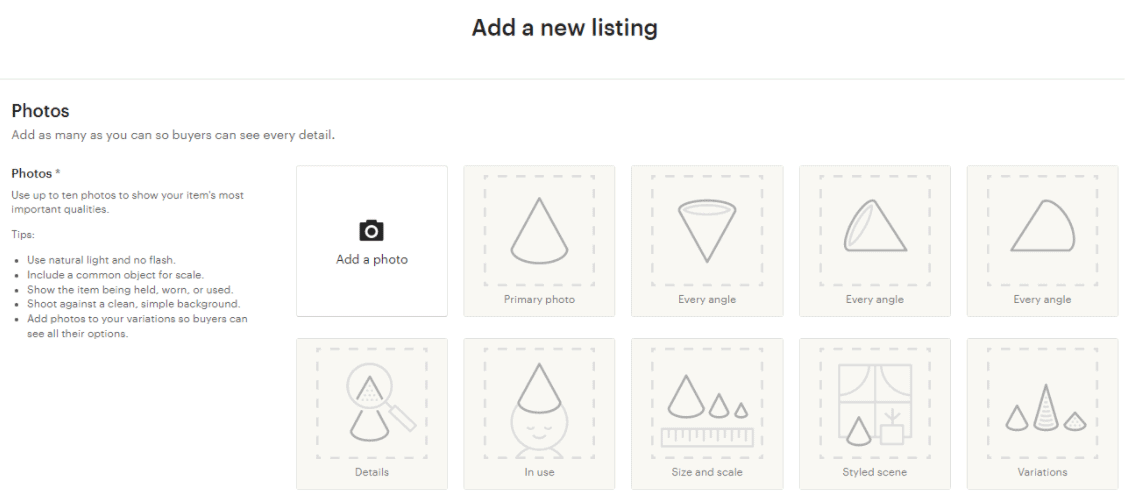
Task: Click the 'Photos *' required field label
Action: (x=35, y=174)
